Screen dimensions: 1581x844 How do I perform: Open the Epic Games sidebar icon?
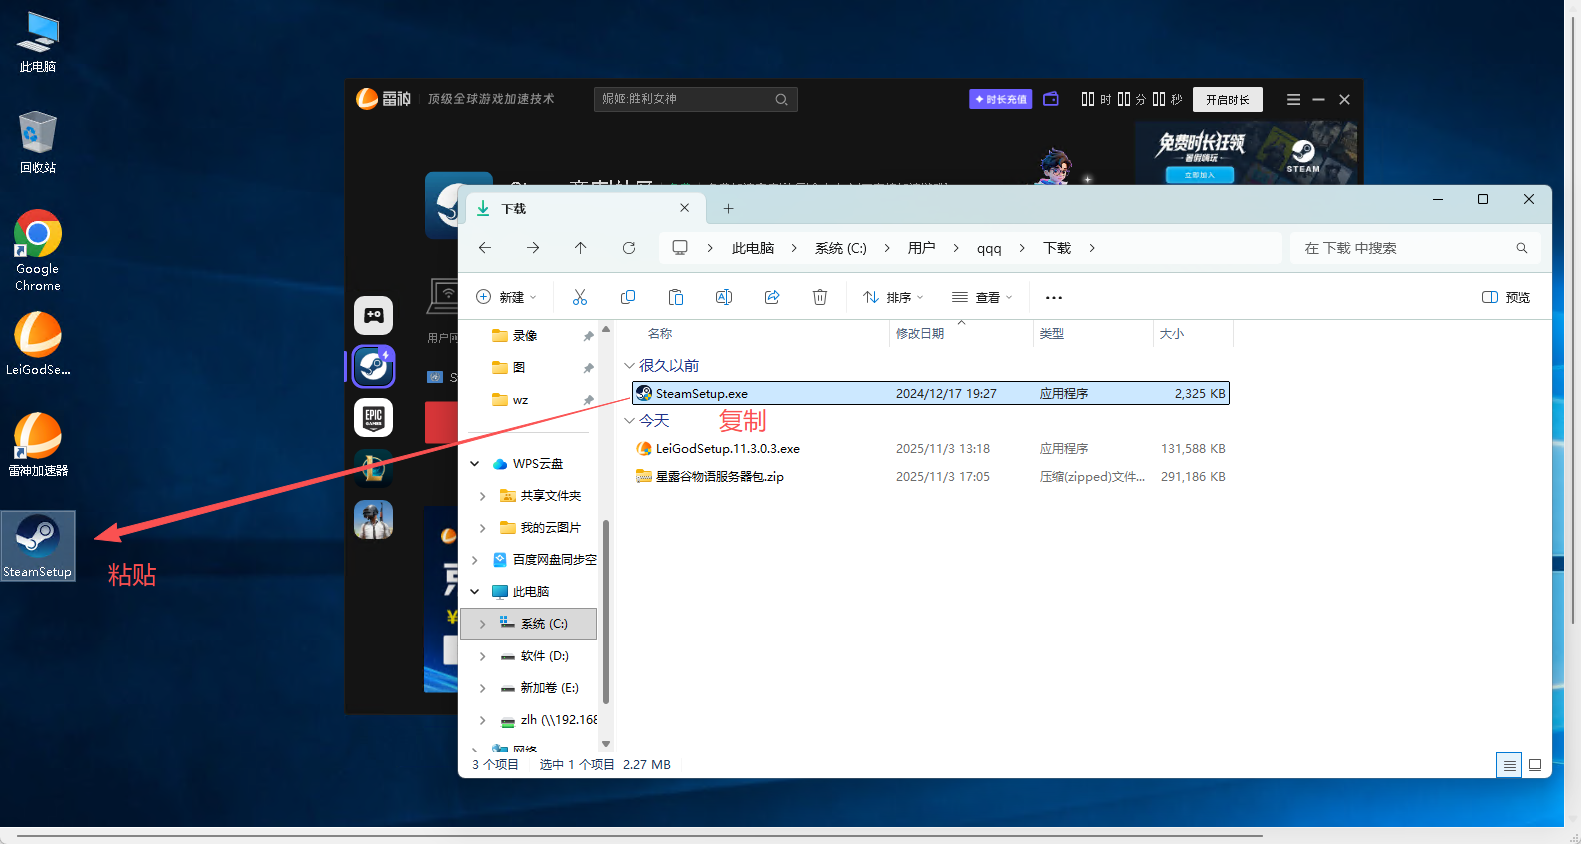373,418
